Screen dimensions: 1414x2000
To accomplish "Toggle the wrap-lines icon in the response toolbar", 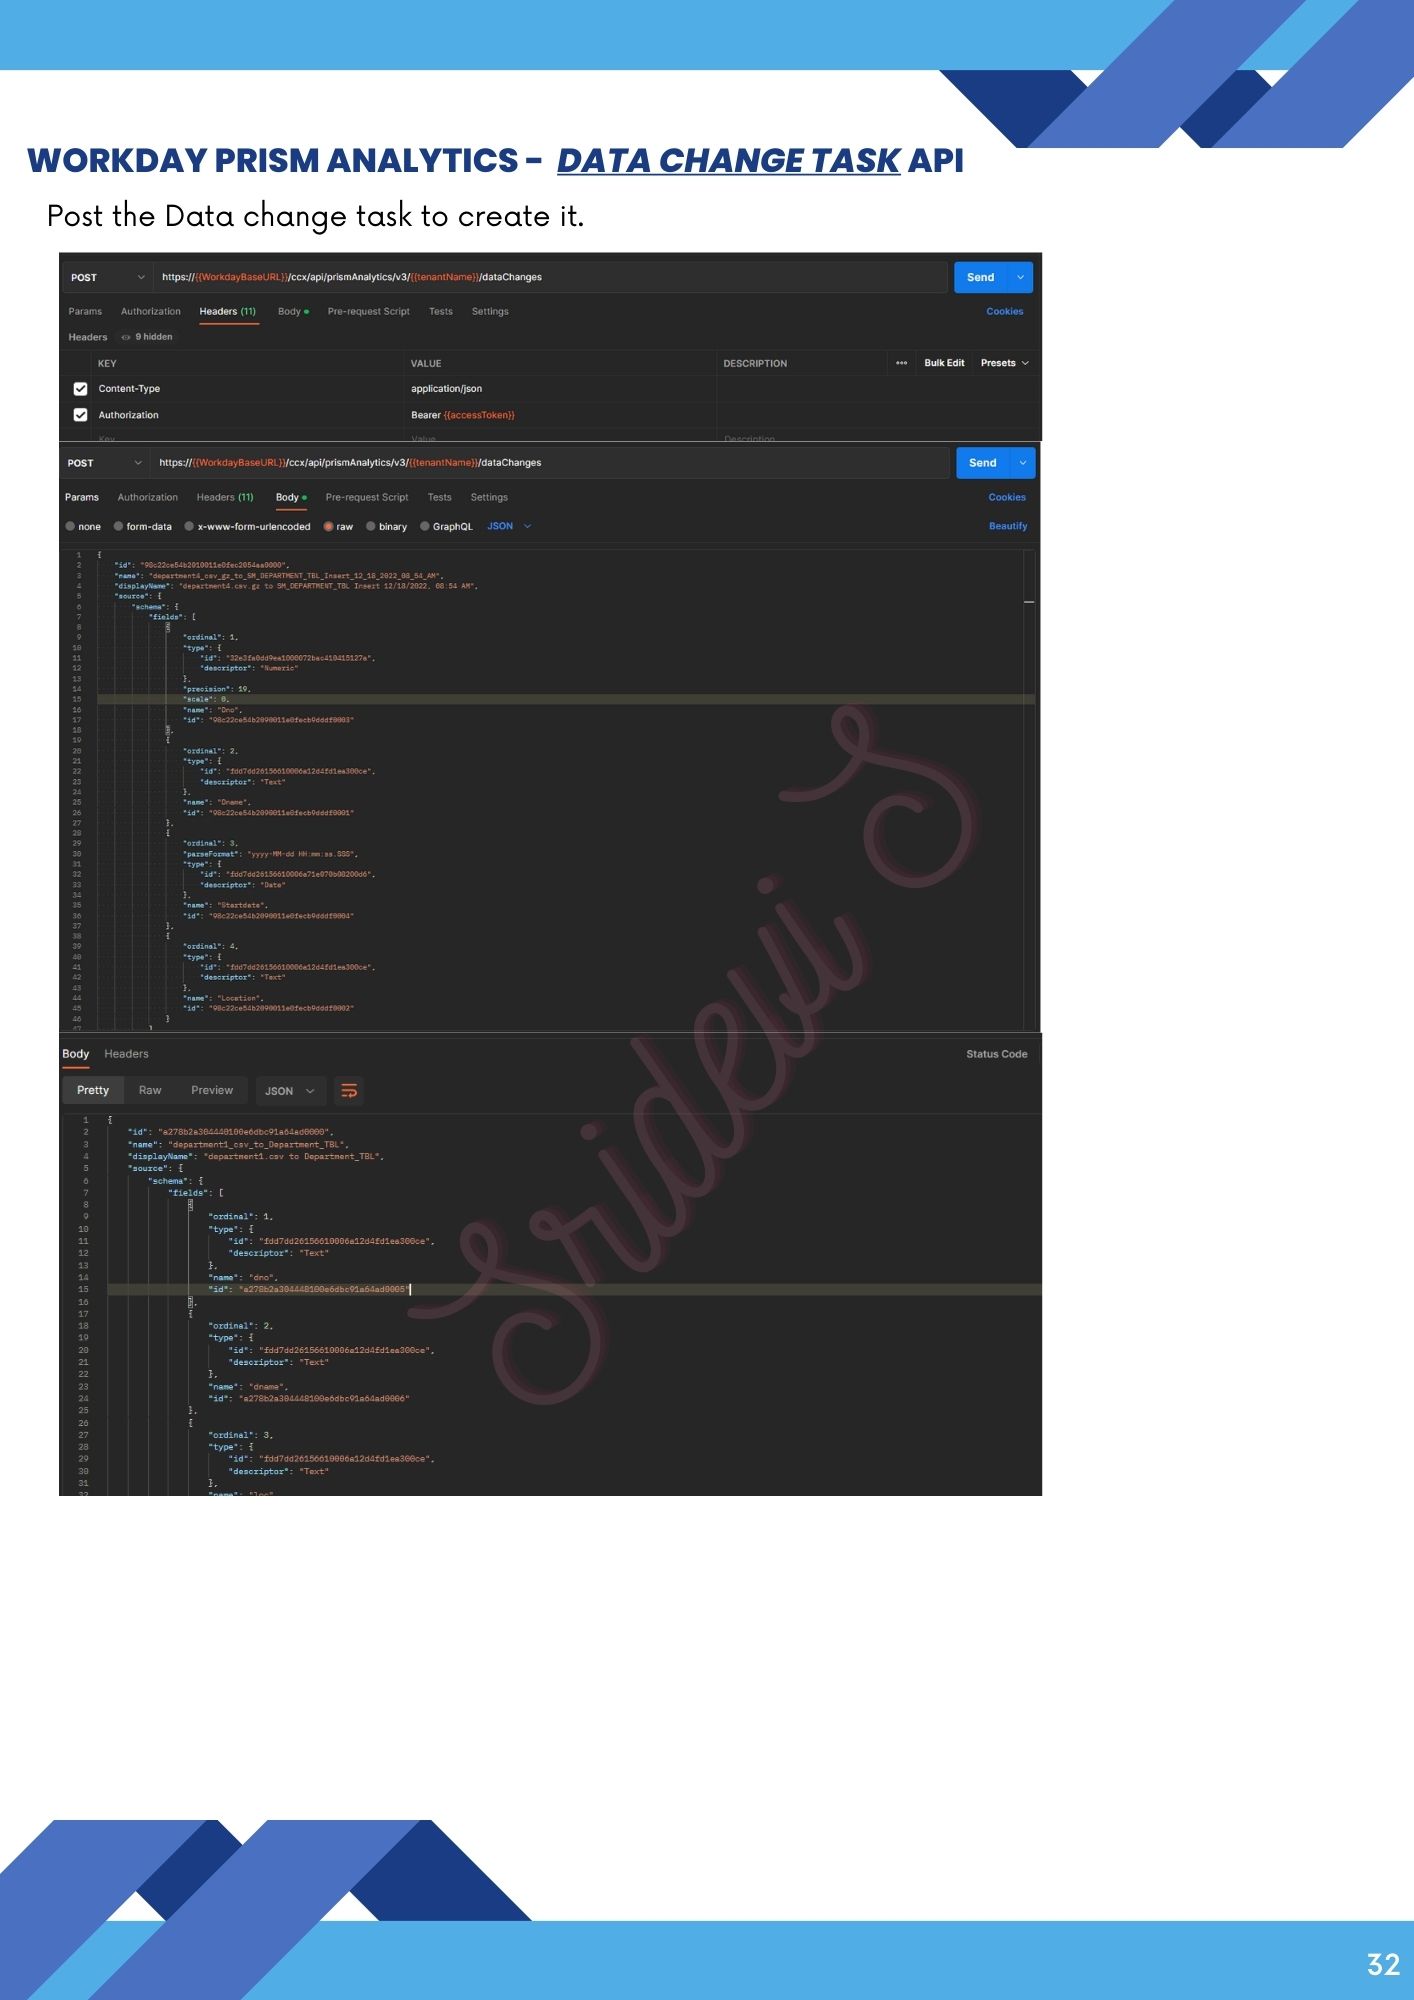I will click(349, 1091).
